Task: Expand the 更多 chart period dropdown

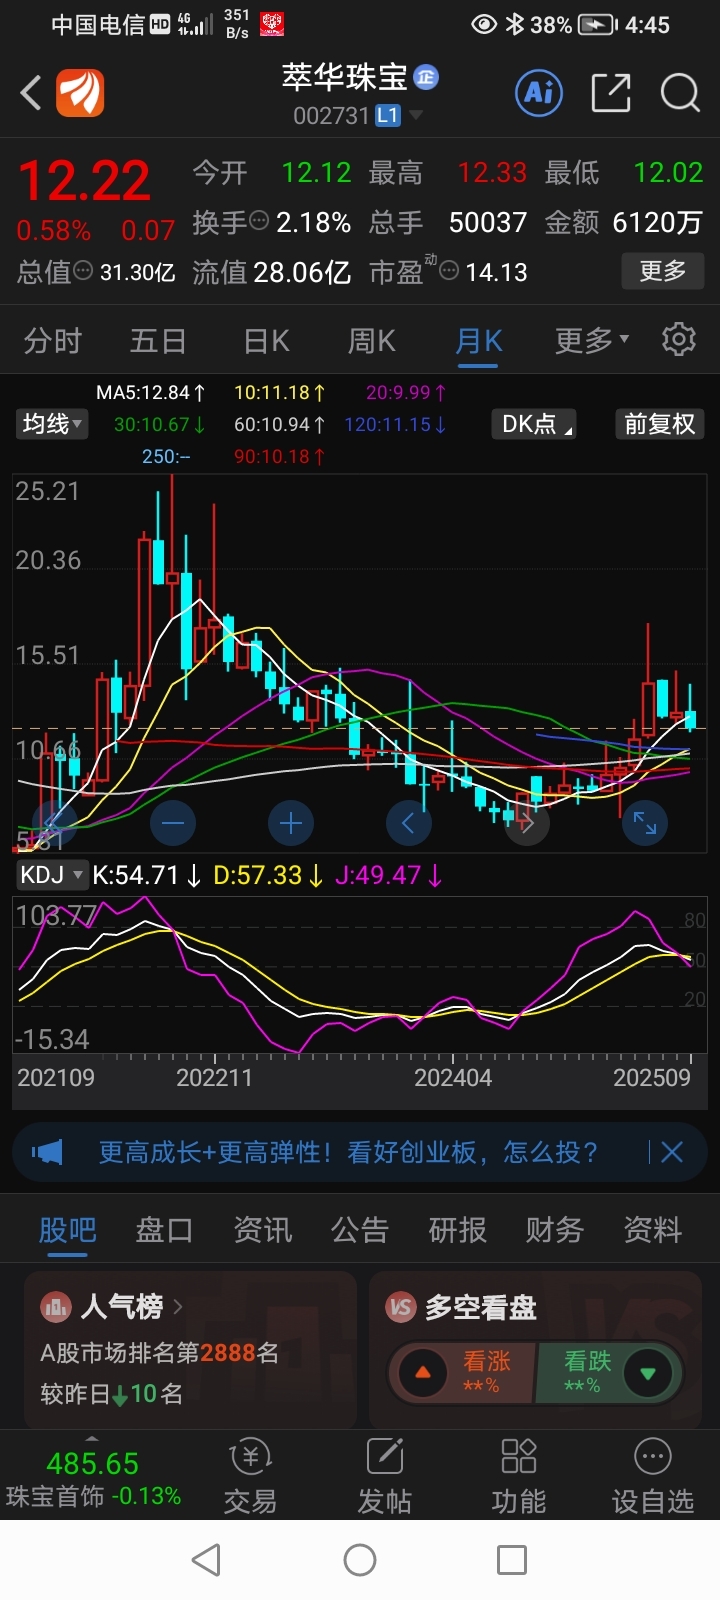Action: click(x=592, y=341)
